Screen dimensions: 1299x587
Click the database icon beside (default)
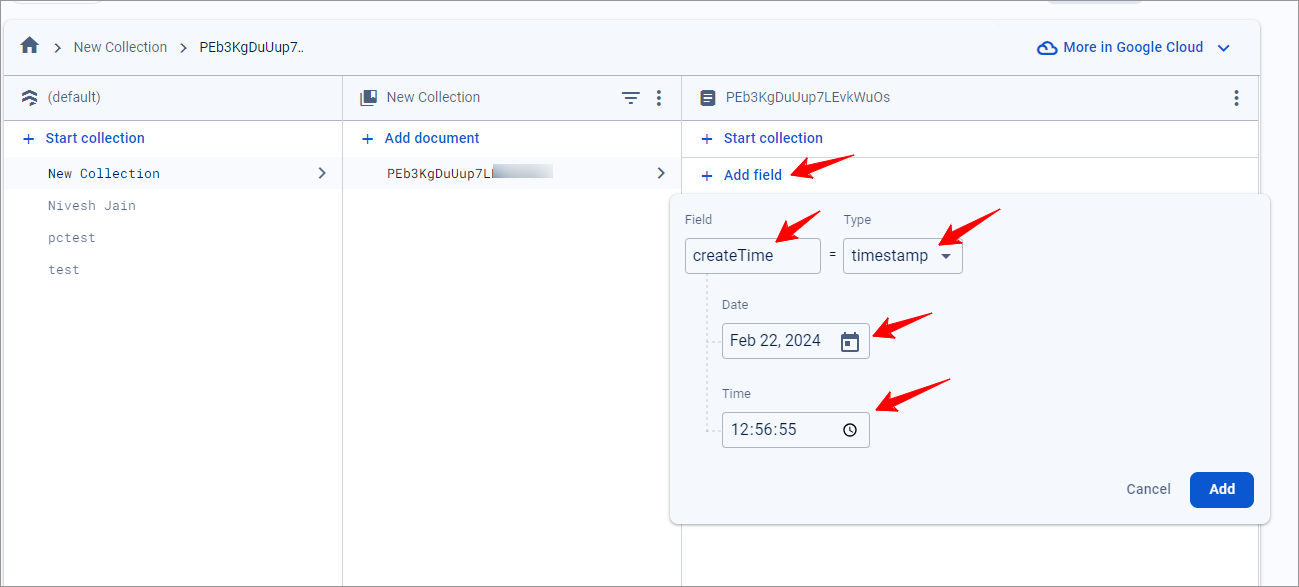coord(30,98)
